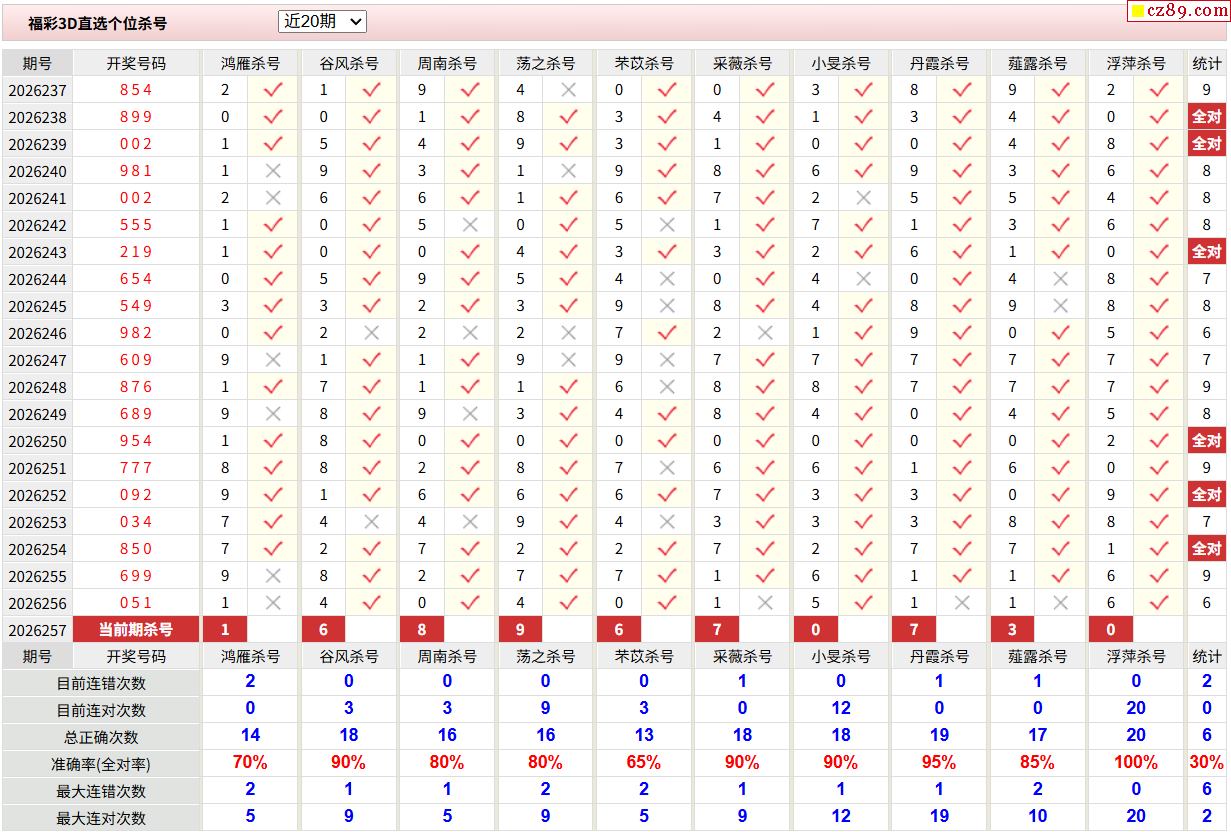This screenshot has width=1231, height=832.
Task: Click the red 6 under 谷风 current pick
Action: (x=324, y=629)
